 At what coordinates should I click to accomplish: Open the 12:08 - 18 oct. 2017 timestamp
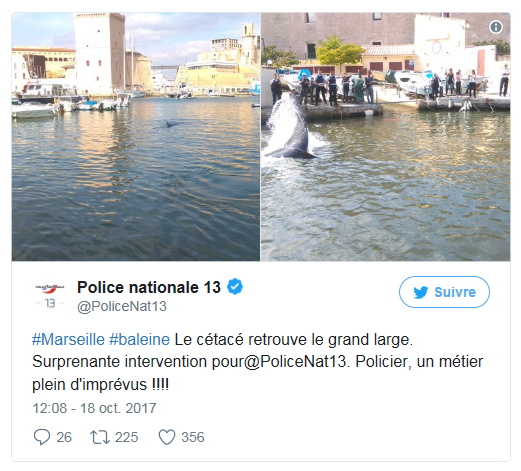(x=94, y=408)
